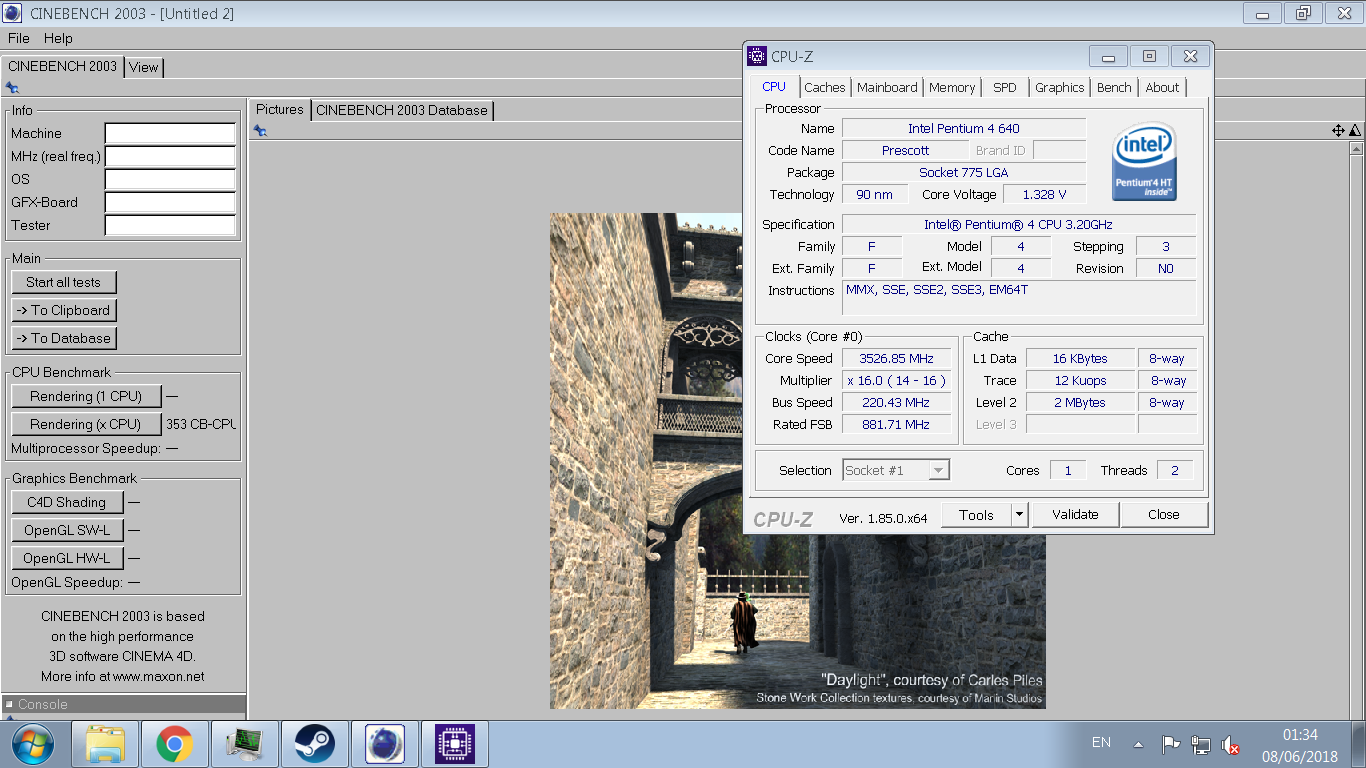Run Rendering (x CPU) benchmark

(x=86, y=424)
